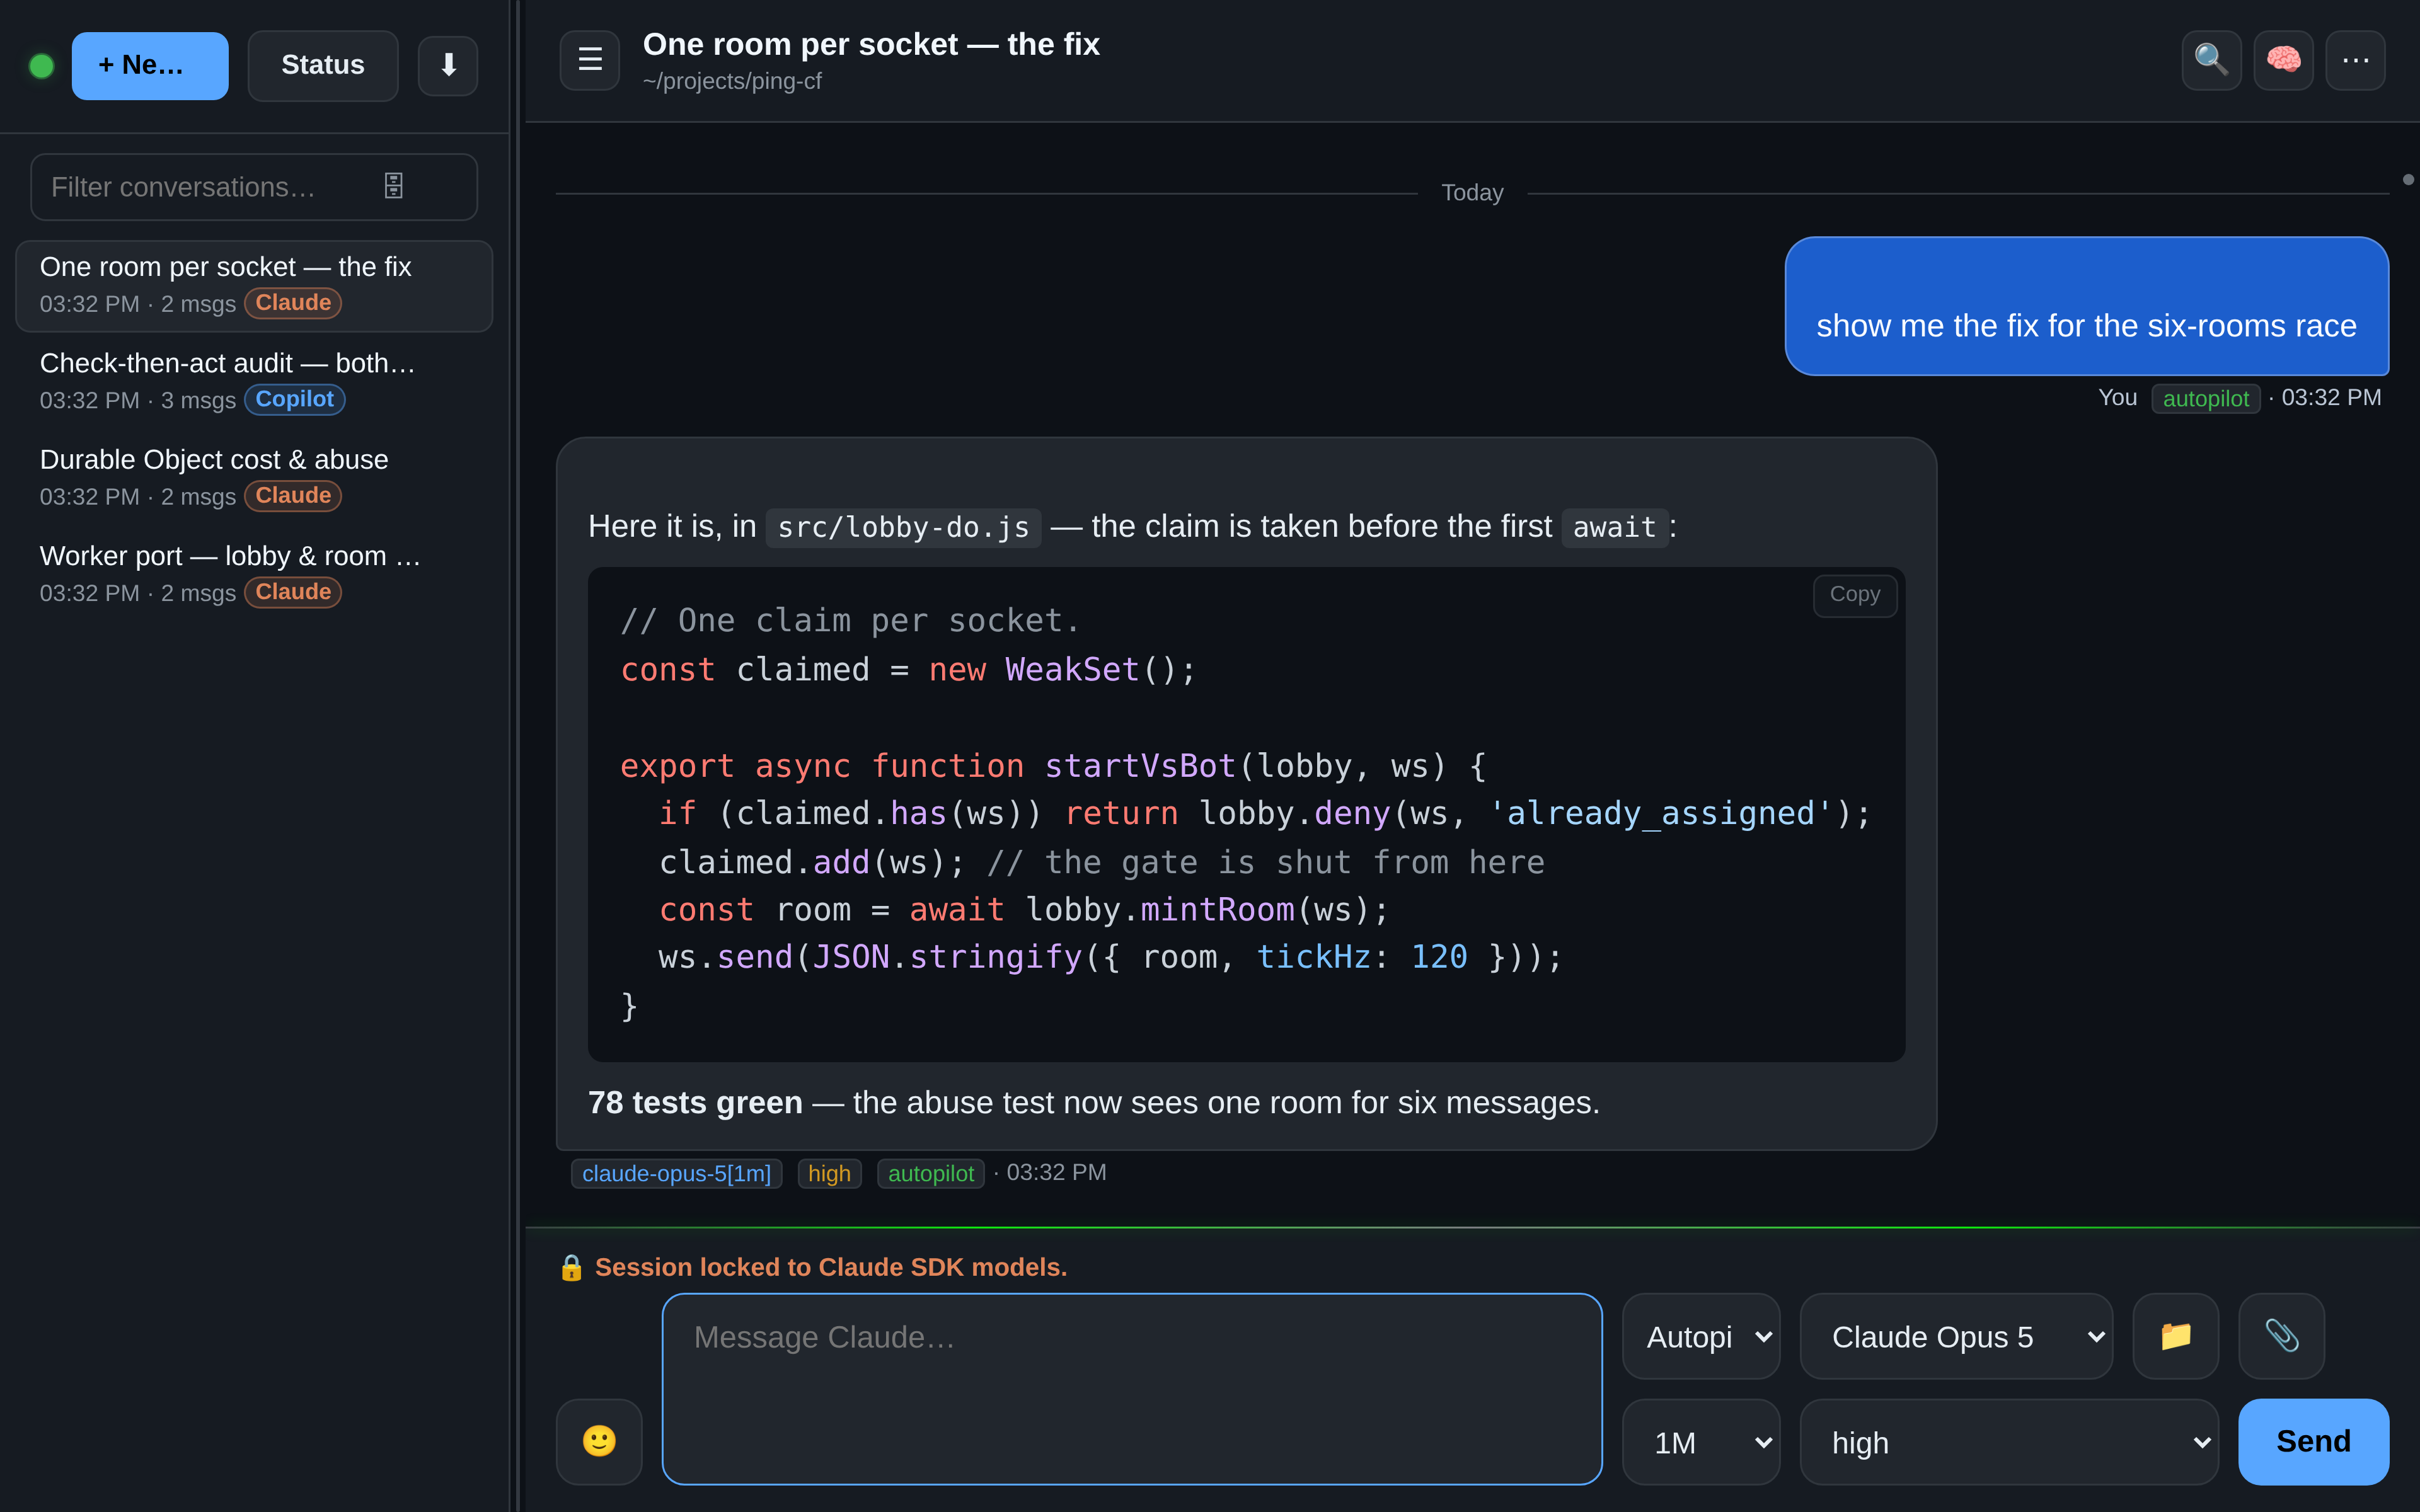Open the three-dots more options menu

2355,60
